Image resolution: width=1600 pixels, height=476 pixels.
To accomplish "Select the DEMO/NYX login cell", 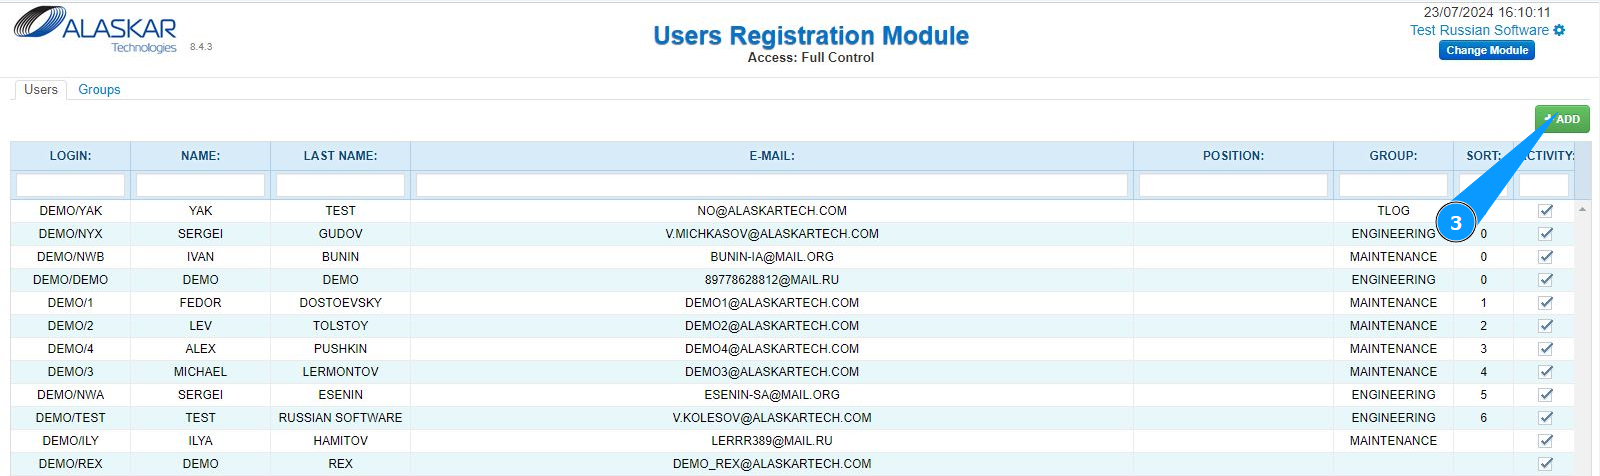I will click(70, 234).
